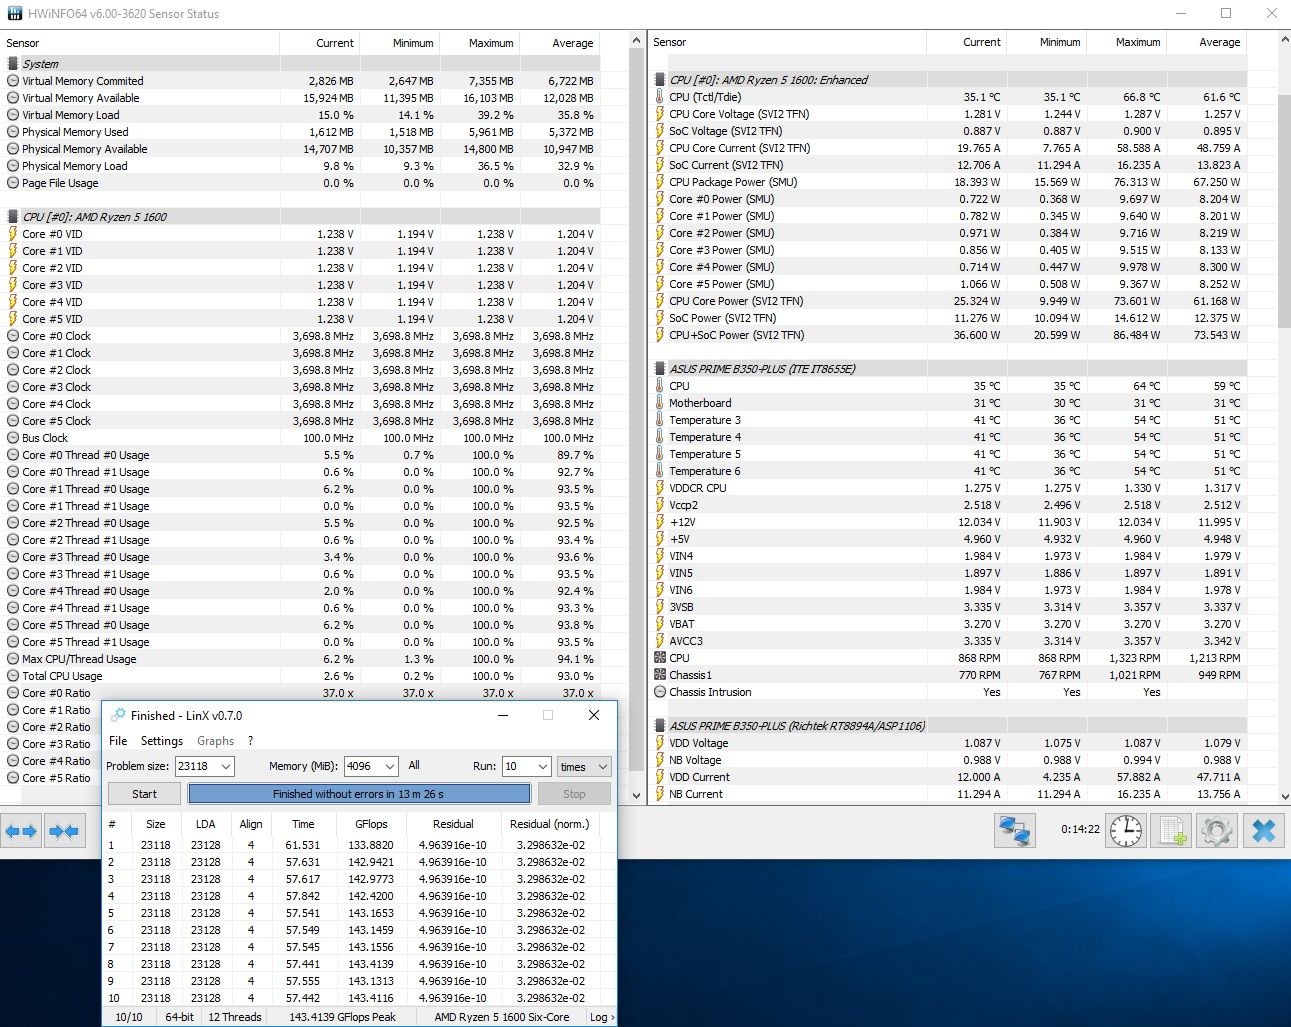This screenshot has width=1291, height=1027.
Task: Open the remote computers network icon
Action: (x=1015, y=831)
